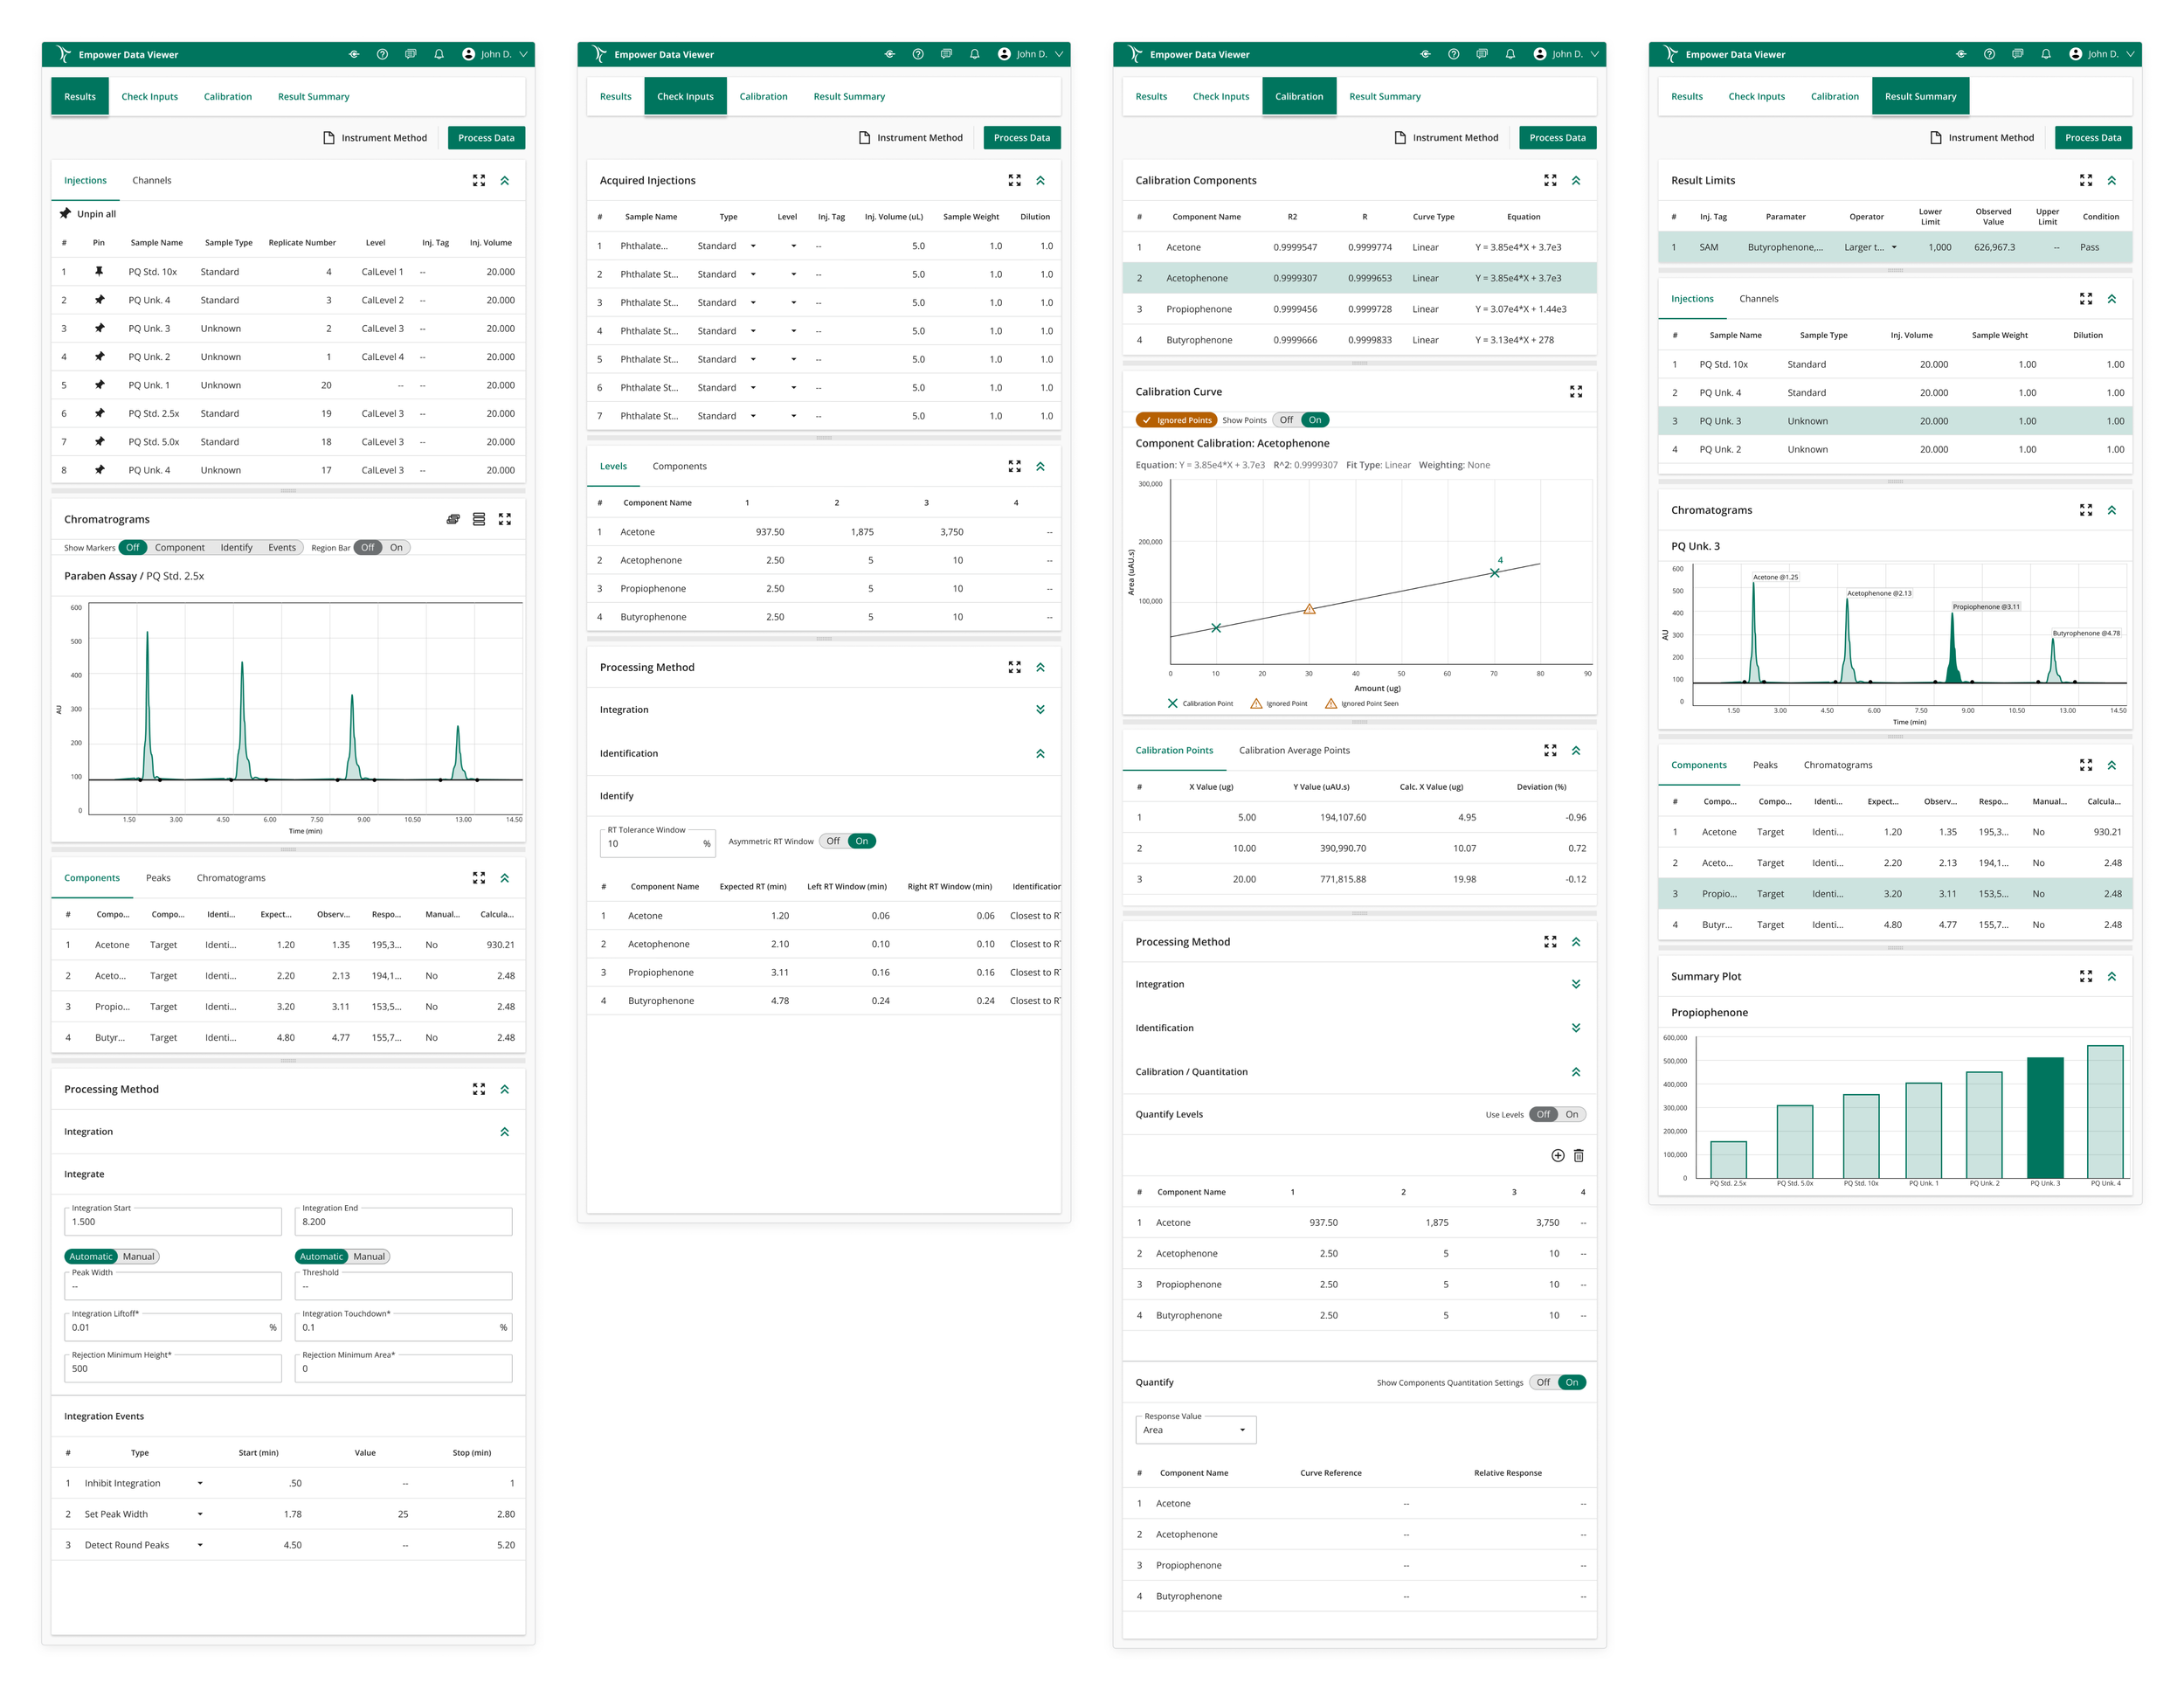This screenshot has height=1690, width=2184.
Task: Collapse the Calibration / Quantitation section
Action: click(x=1575, y=1072)
